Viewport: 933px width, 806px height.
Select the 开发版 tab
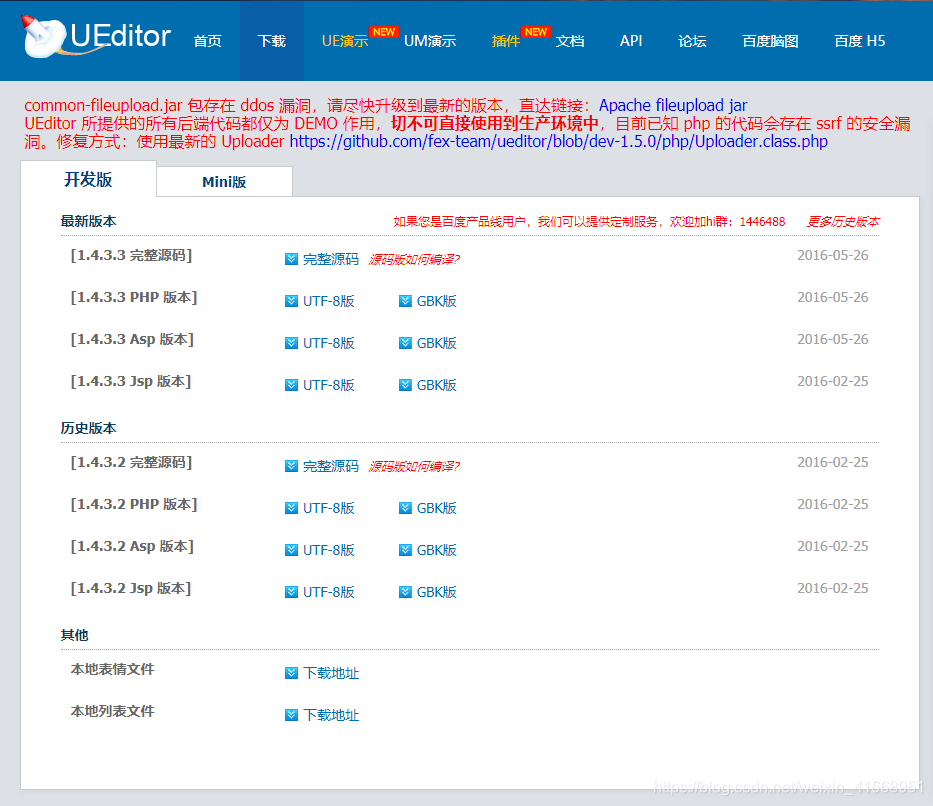click(88, 180)
